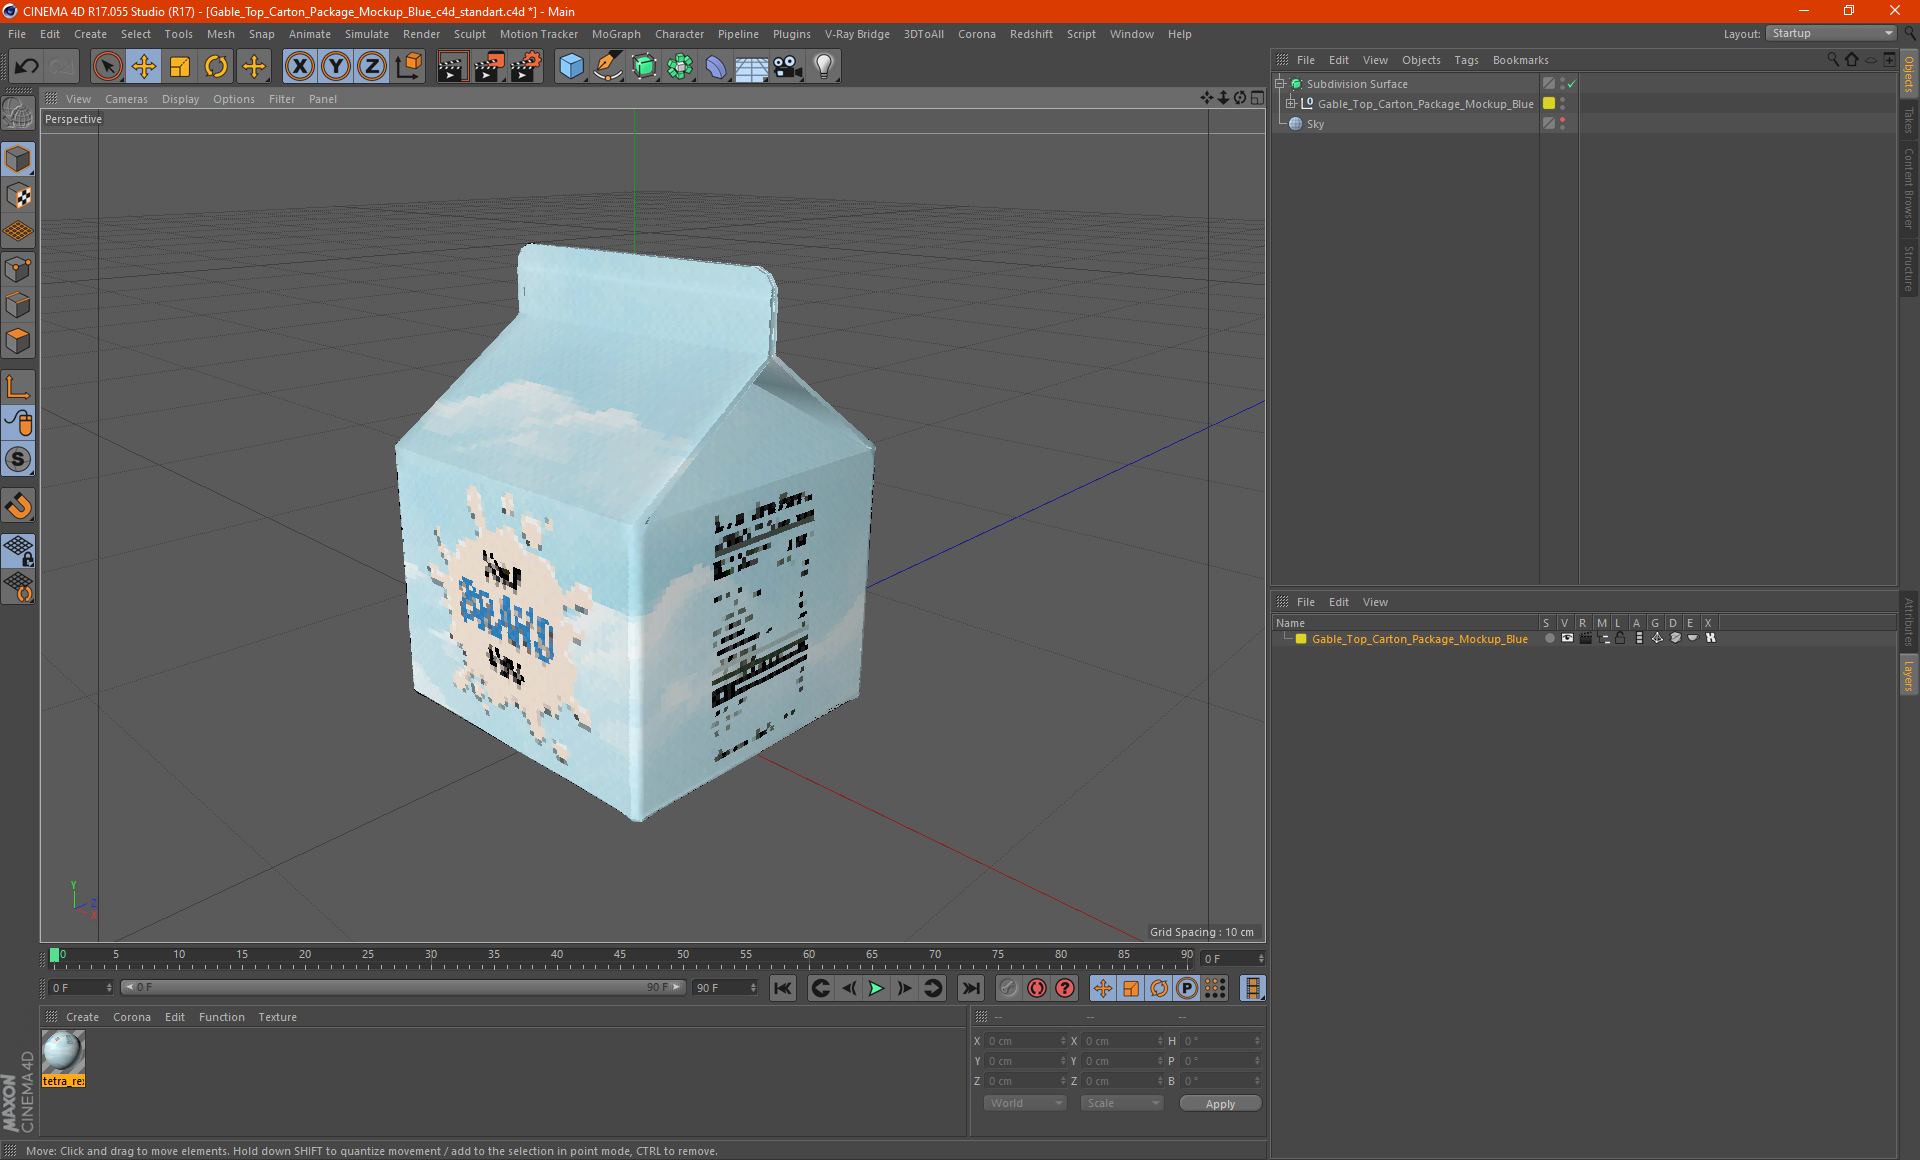Add a Light object

(824, 67)
